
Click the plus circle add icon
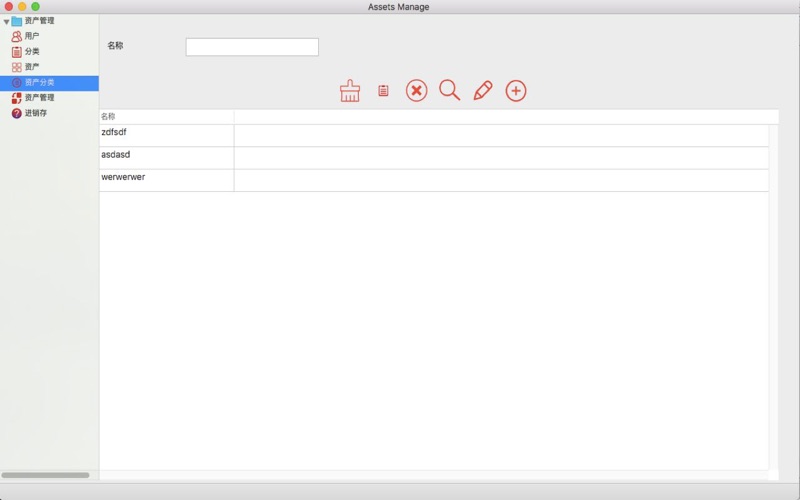[516, 91]
